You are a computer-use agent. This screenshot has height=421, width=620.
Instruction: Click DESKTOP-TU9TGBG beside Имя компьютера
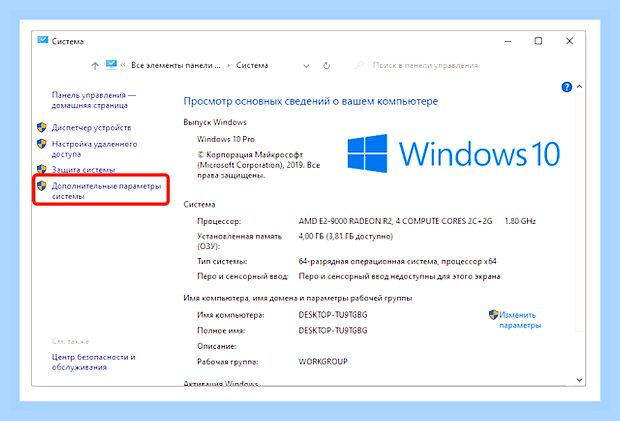(x=333, y=315)
